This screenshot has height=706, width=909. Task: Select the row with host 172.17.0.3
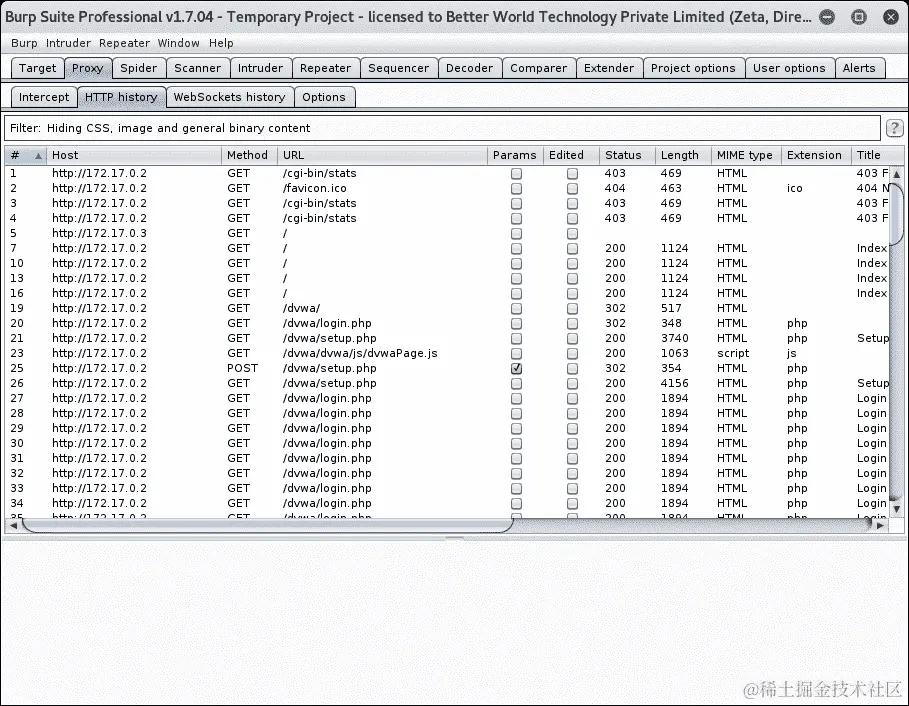point(446,234)
